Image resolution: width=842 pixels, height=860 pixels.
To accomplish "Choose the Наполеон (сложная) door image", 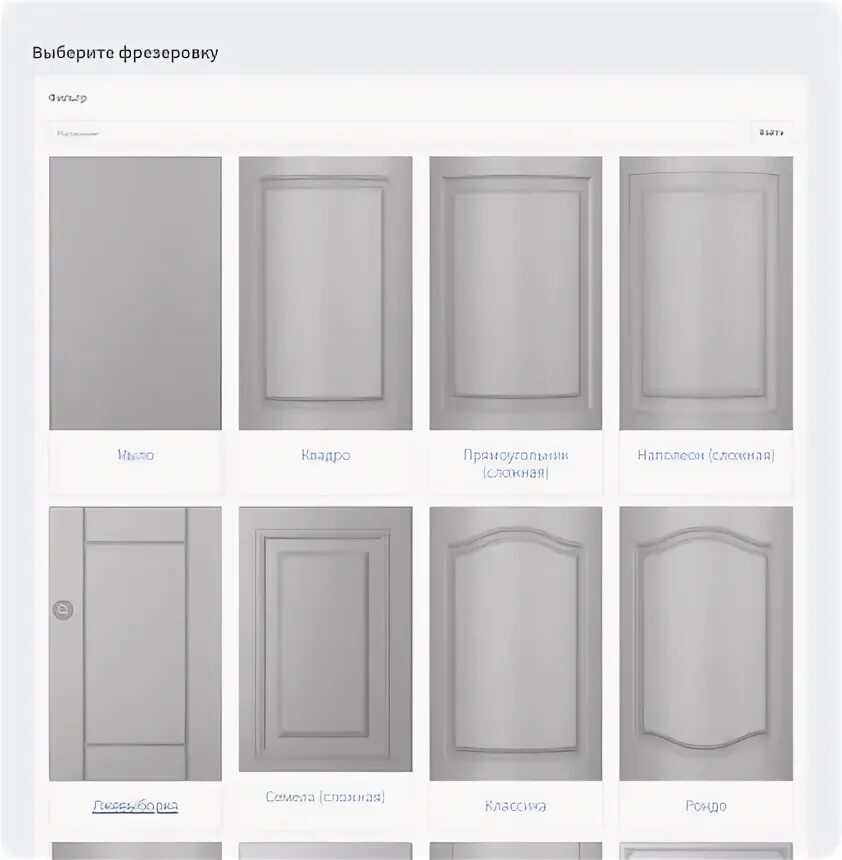I will 706,293.
